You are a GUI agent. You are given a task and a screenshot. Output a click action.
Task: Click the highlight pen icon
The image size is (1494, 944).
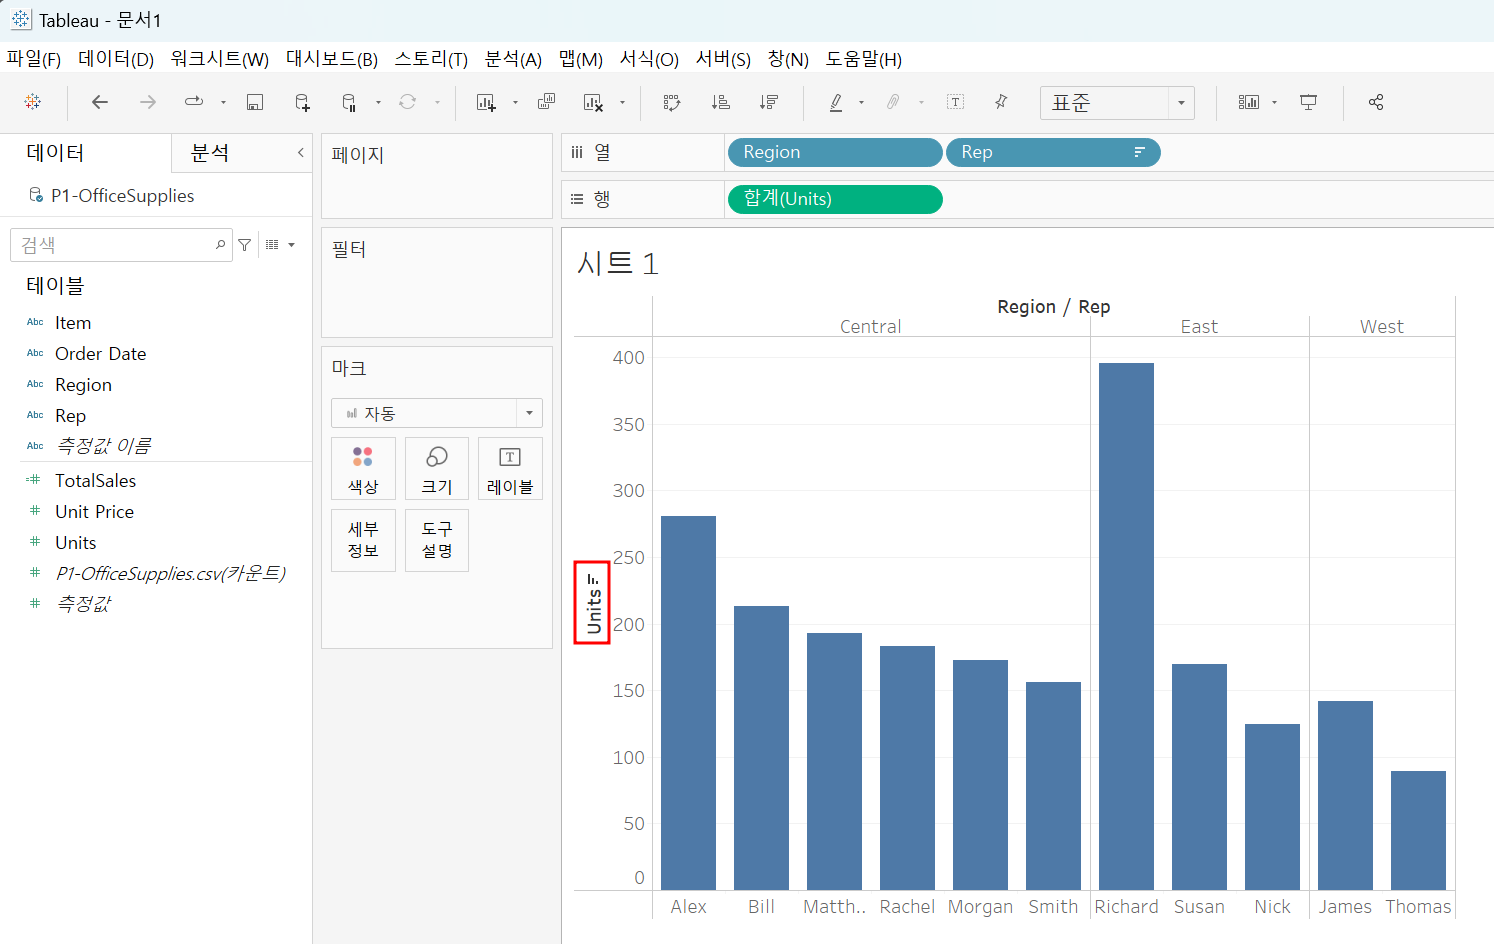pyautogui.click(x=836, y=102)
